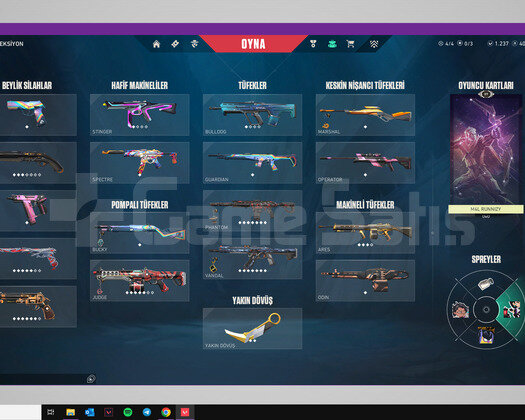Select the Odin machine gun card
Image resolution: width=525 pixels, height=420 pixels.
tap(365, 281)
